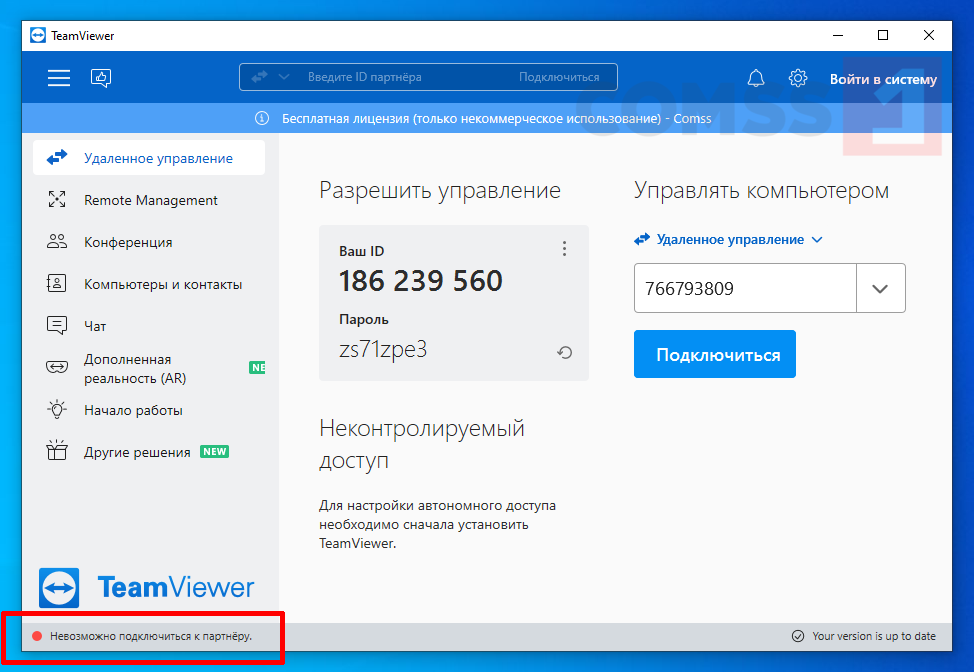This screenshot has height=672, width=974.
Task: Open Дополненная реальность (AR)
Action: point(149,368)
